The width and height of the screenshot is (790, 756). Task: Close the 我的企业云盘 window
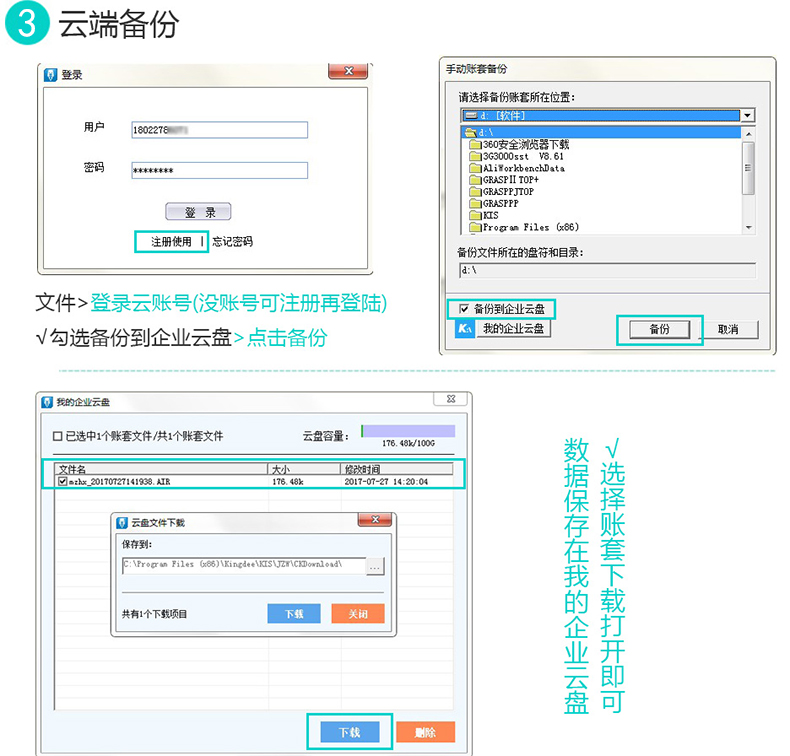(451, 399)
